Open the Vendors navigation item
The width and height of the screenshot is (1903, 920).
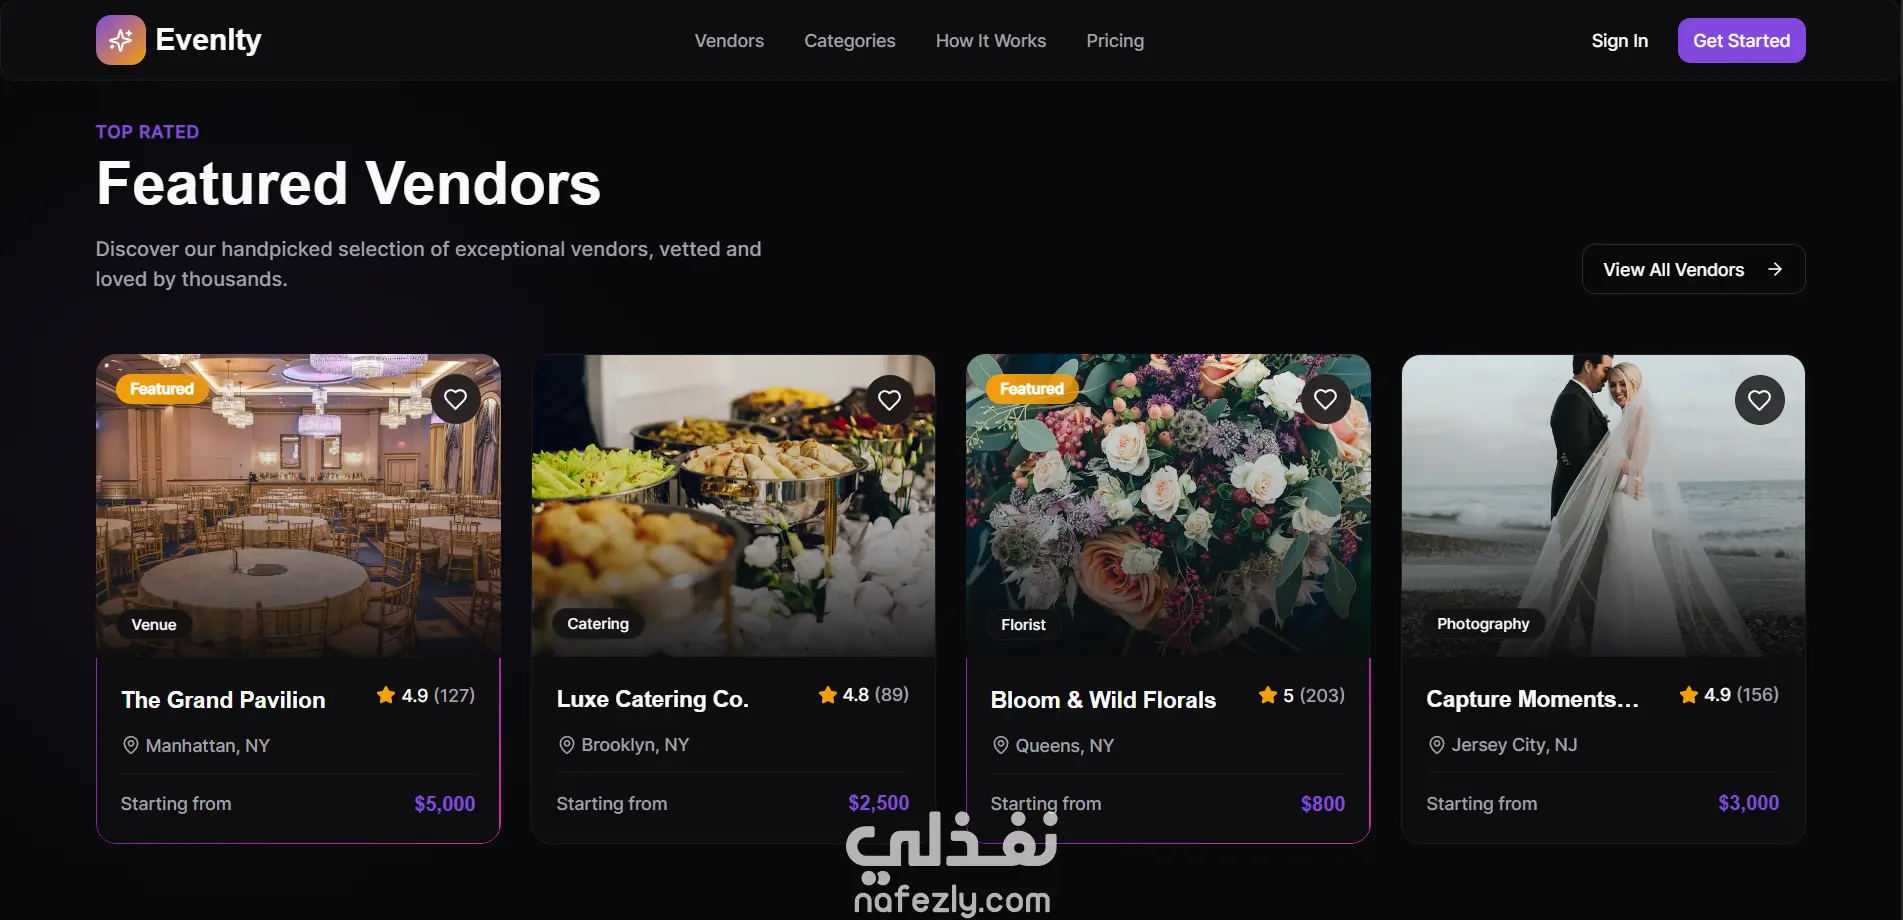click(729, 41)
